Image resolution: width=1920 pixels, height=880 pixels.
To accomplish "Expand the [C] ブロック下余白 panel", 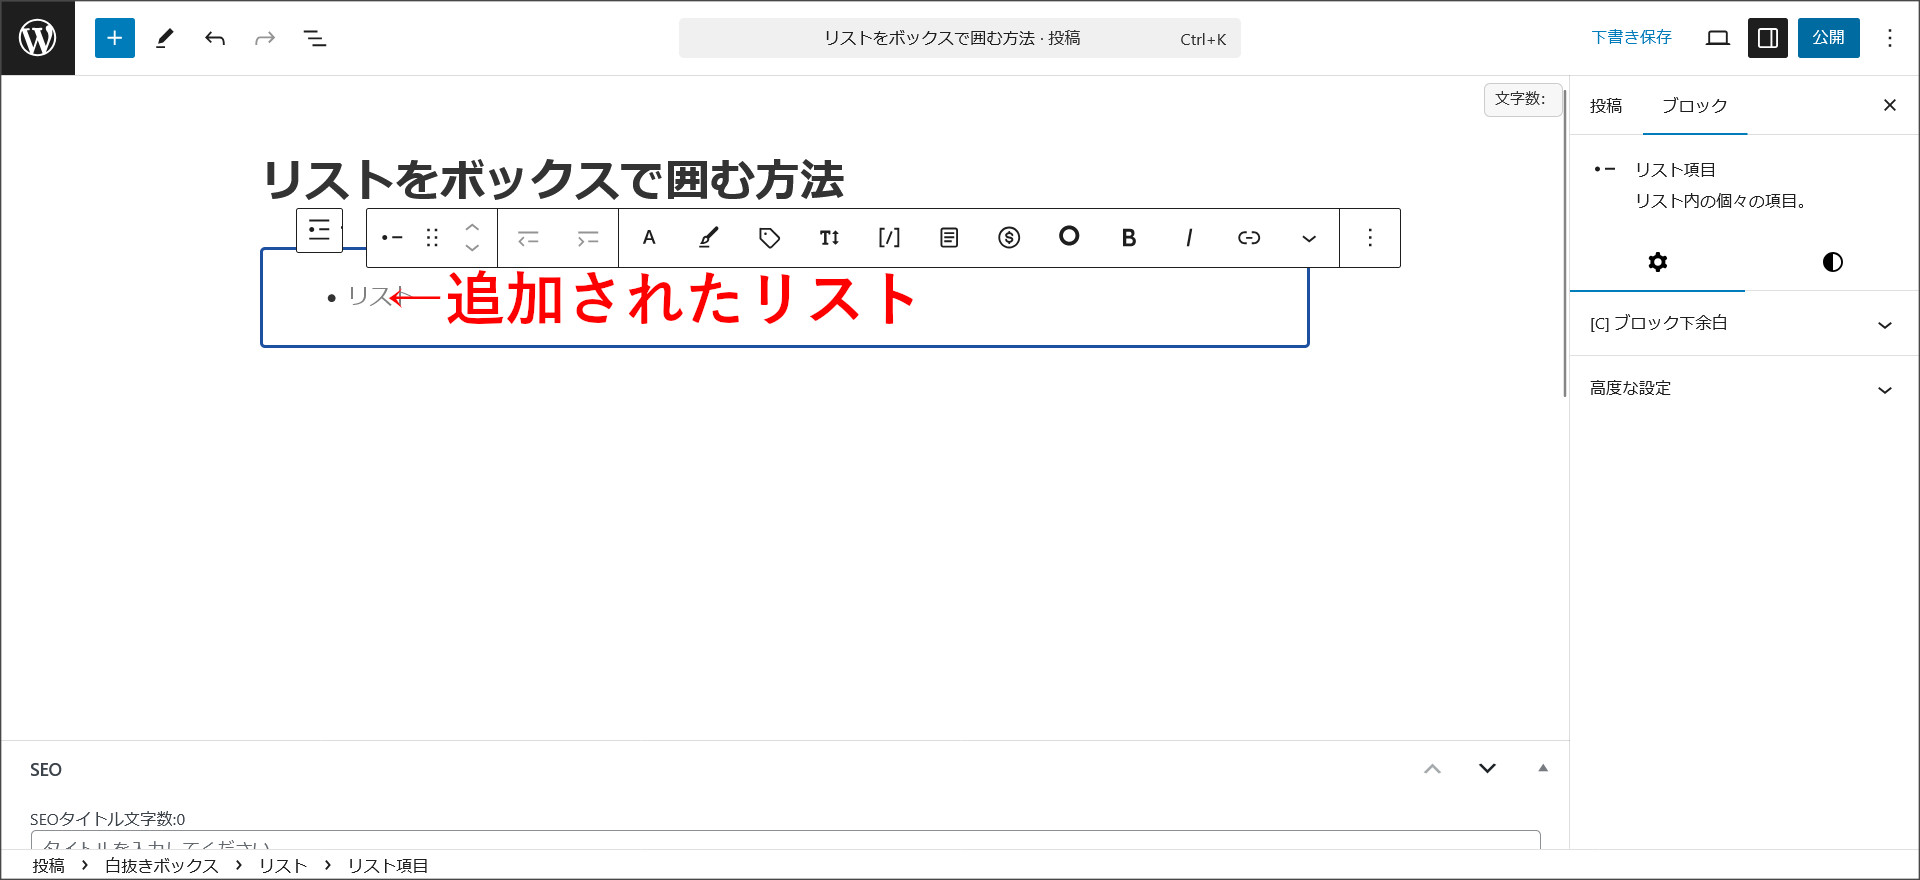I will [1744, 324].
